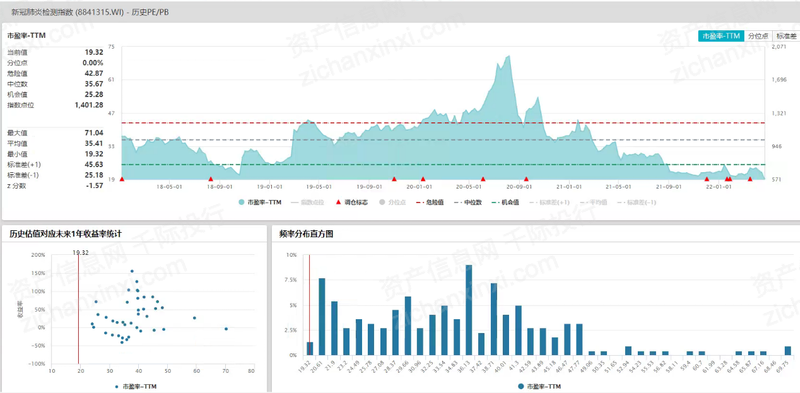The height and width of the screenshot is (393, 800).
Task: Click the highest scatter point near 150%
Action: pyautogui.click(x=132, y=272)
